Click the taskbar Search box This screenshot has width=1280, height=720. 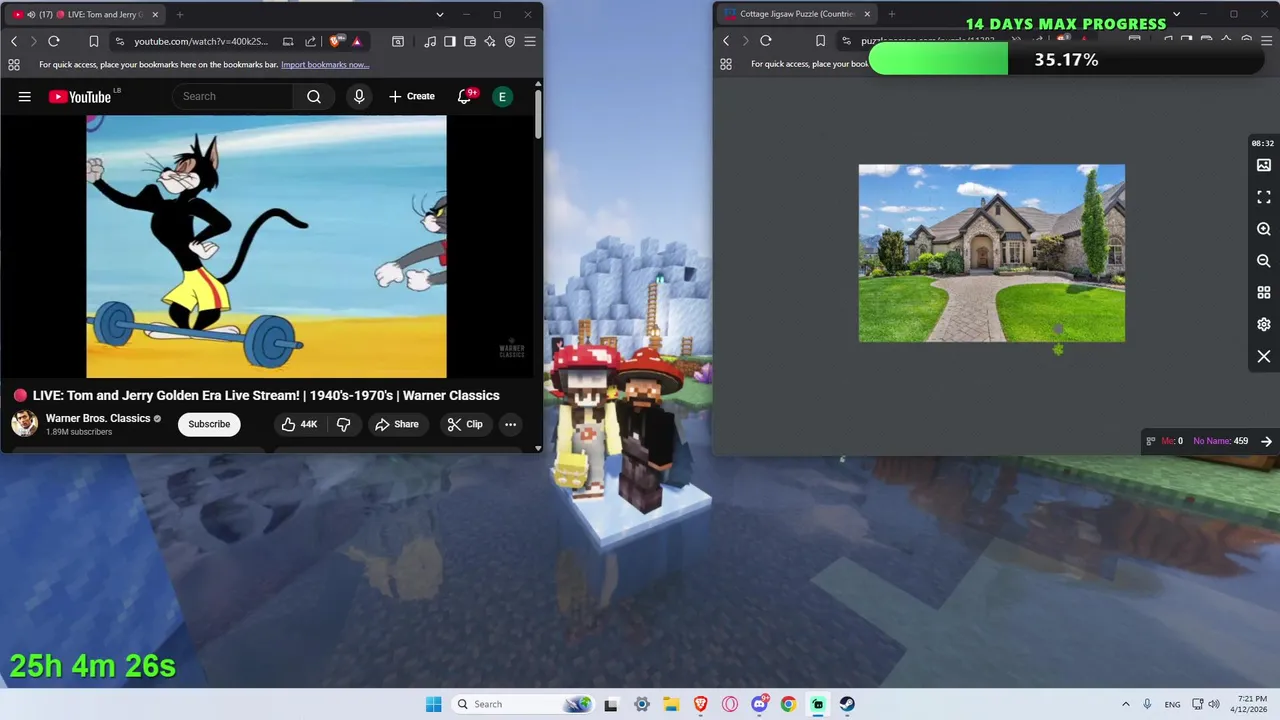coord(522,704)
